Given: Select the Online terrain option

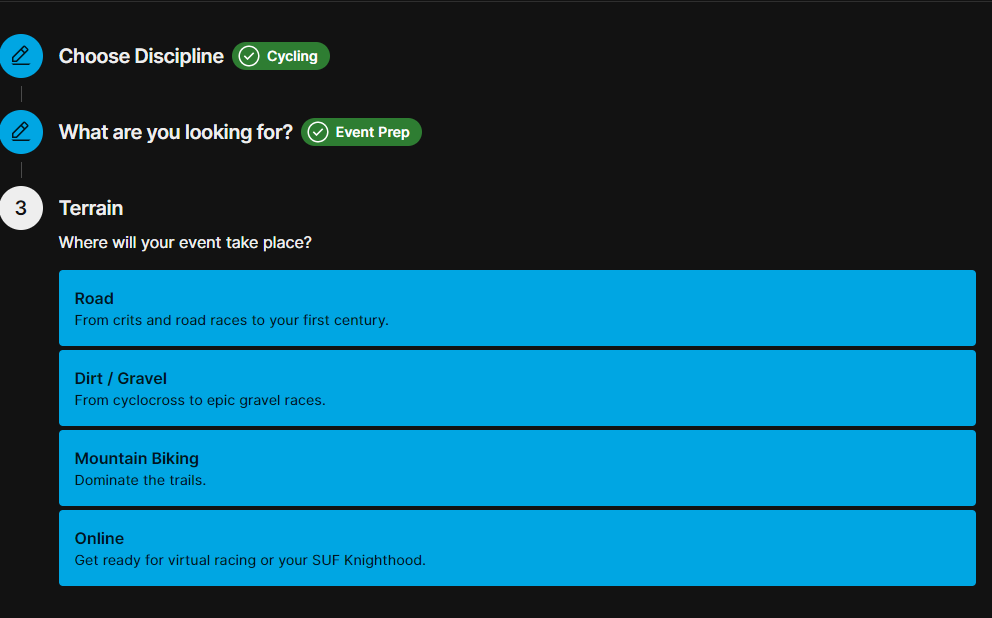Looking at the screenshot, I should [x=517, y=548].
